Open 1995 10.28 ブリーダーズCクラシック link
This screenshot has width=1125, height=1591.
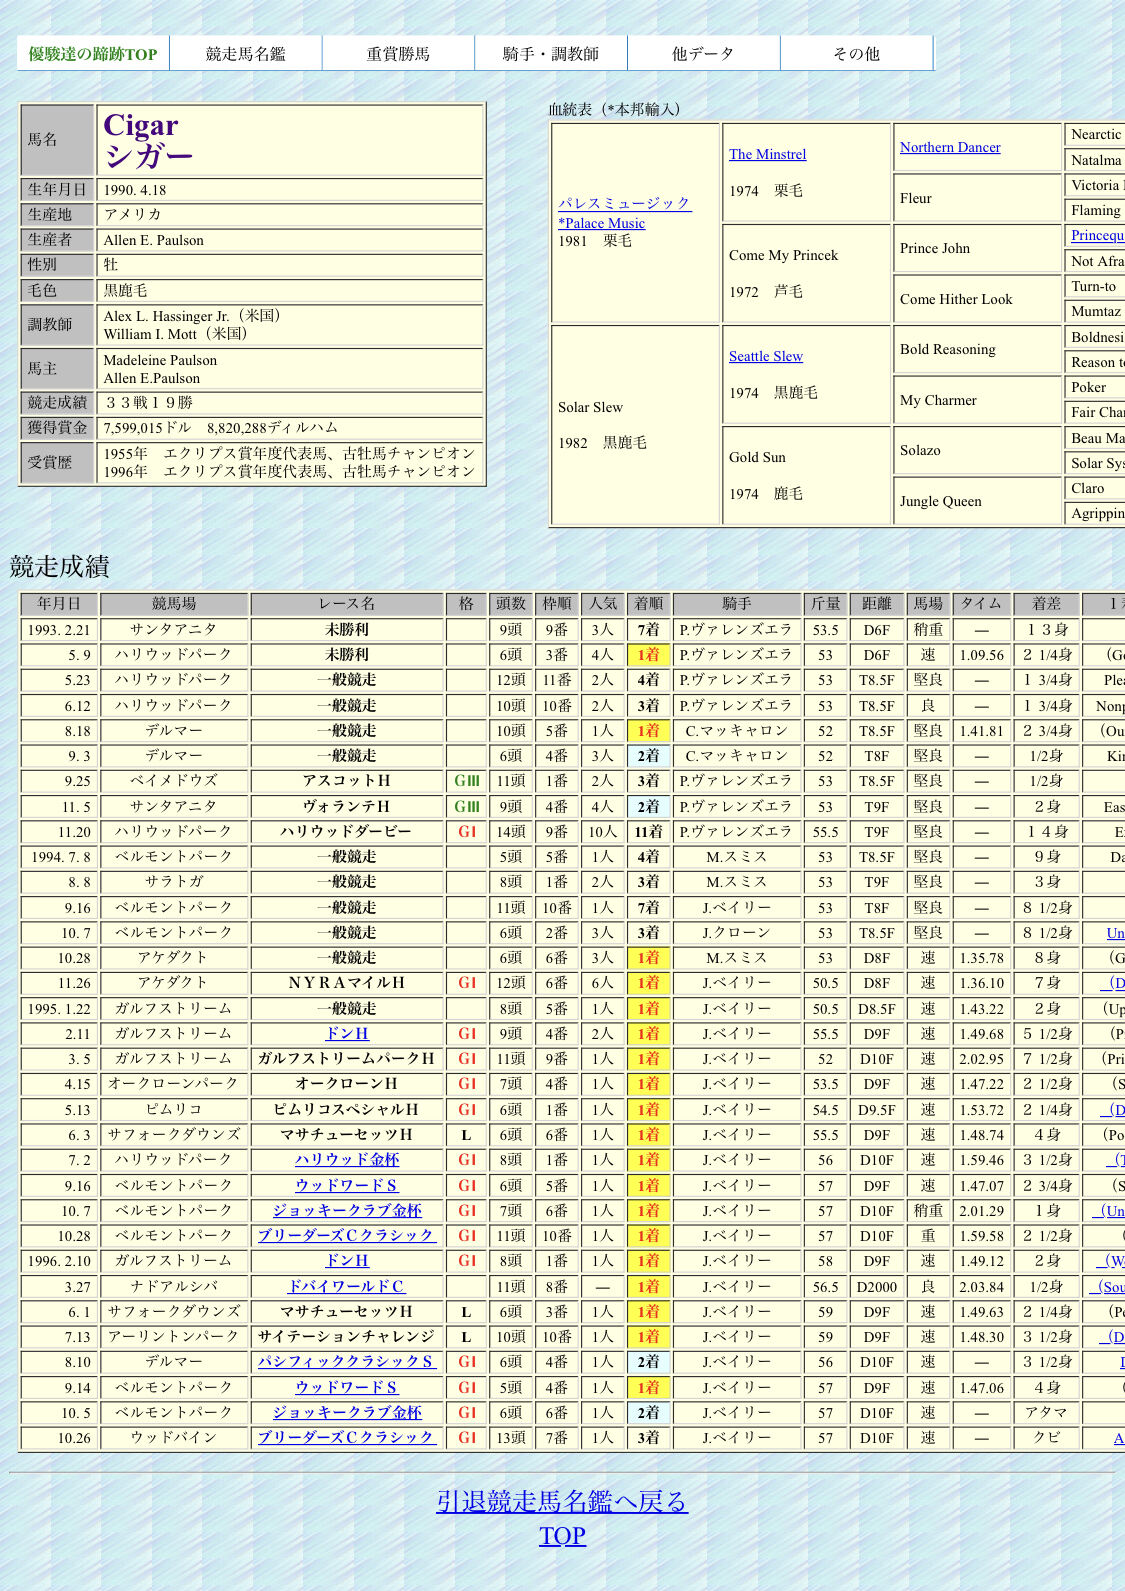pyautogui.click(x=347, y=1235)
